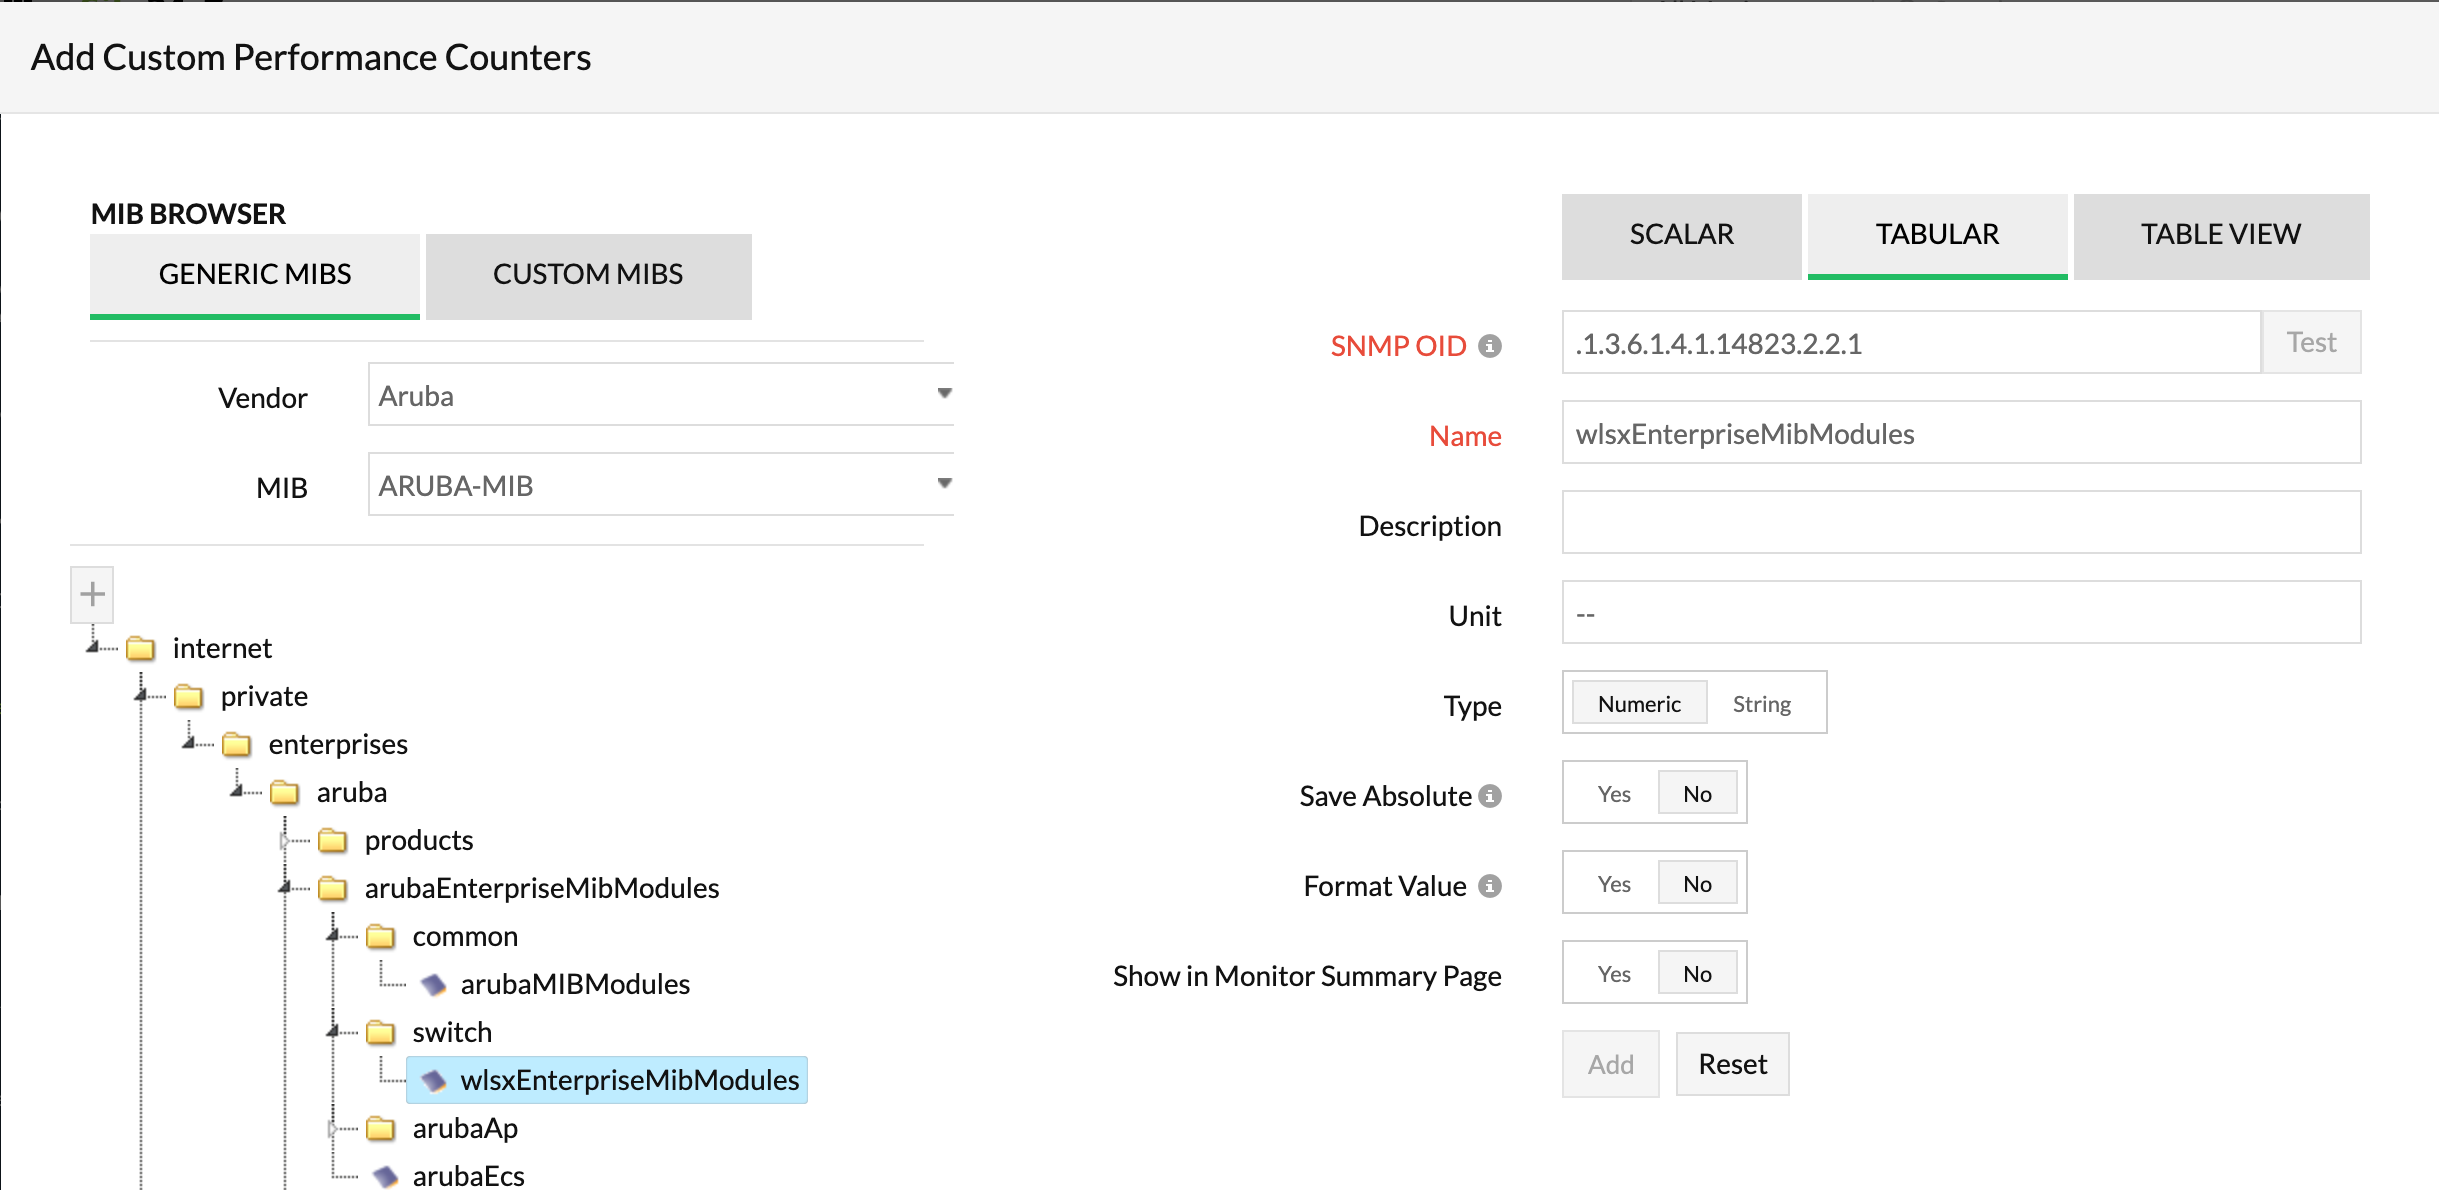Open the switch folder icon in the tree

(381, 1032)
